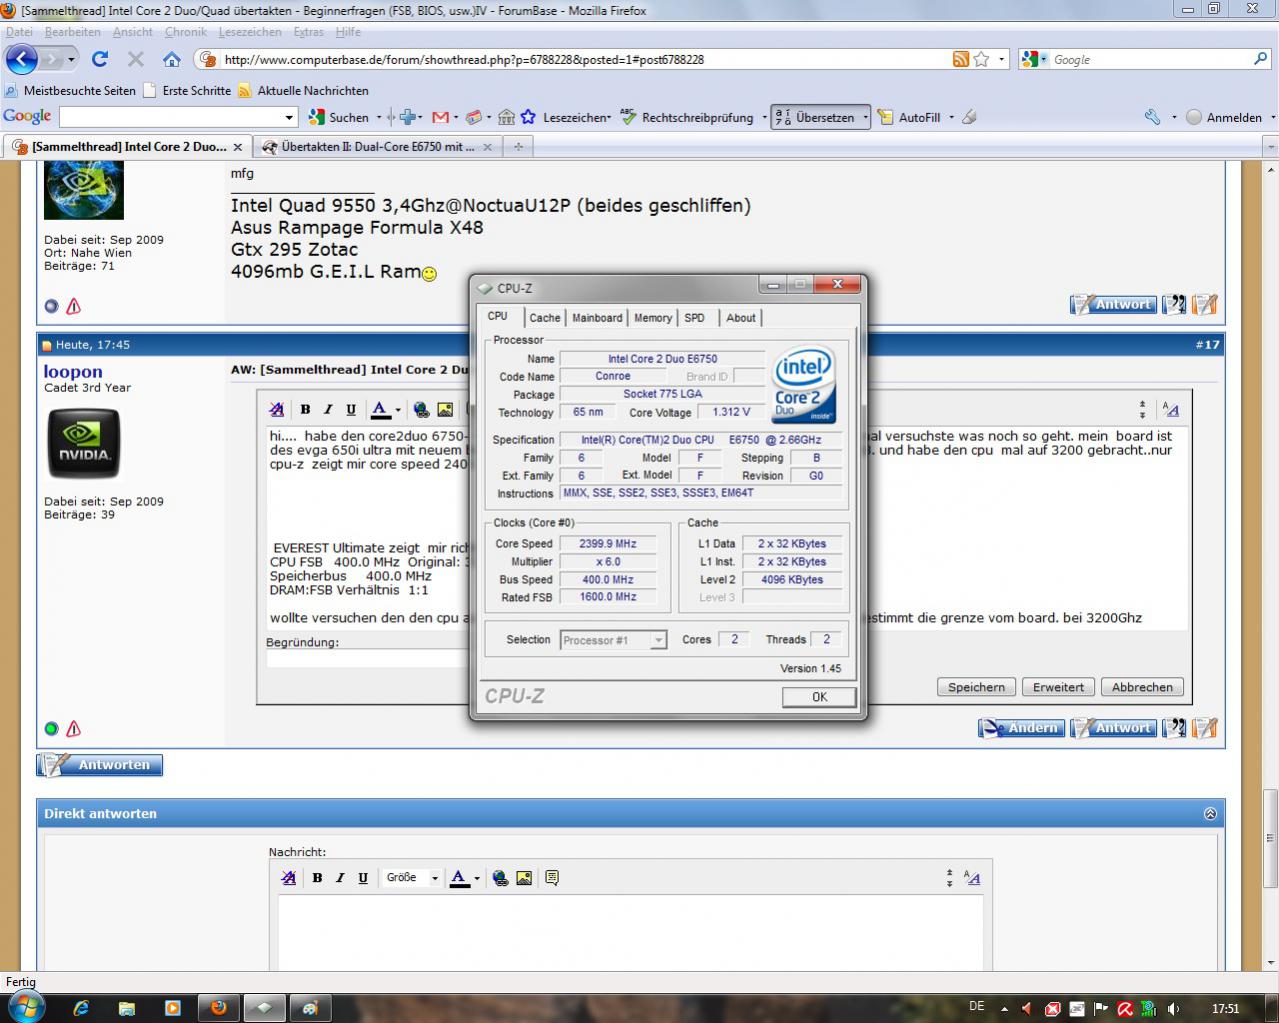Click the Ändern button on post #17
This screenshot has height=1023, width=1279.
[x=1021, y=728]
